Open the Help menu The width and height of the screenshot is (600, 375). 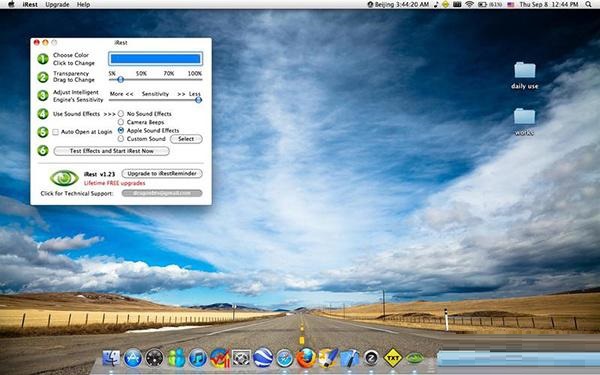point(83,4)
